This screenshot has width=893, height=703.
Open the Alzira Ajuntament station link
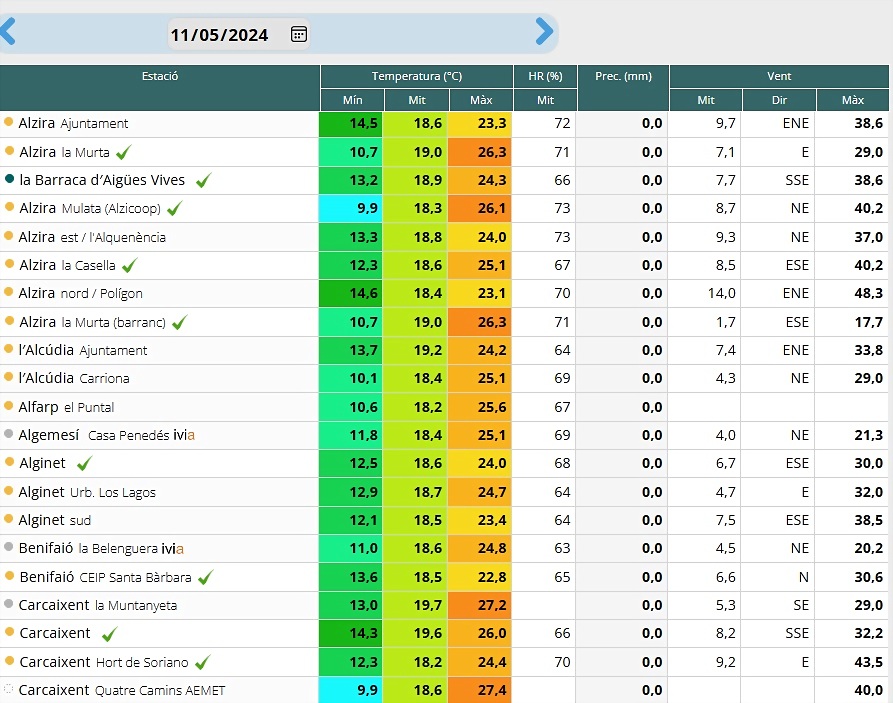coord(73,123)
